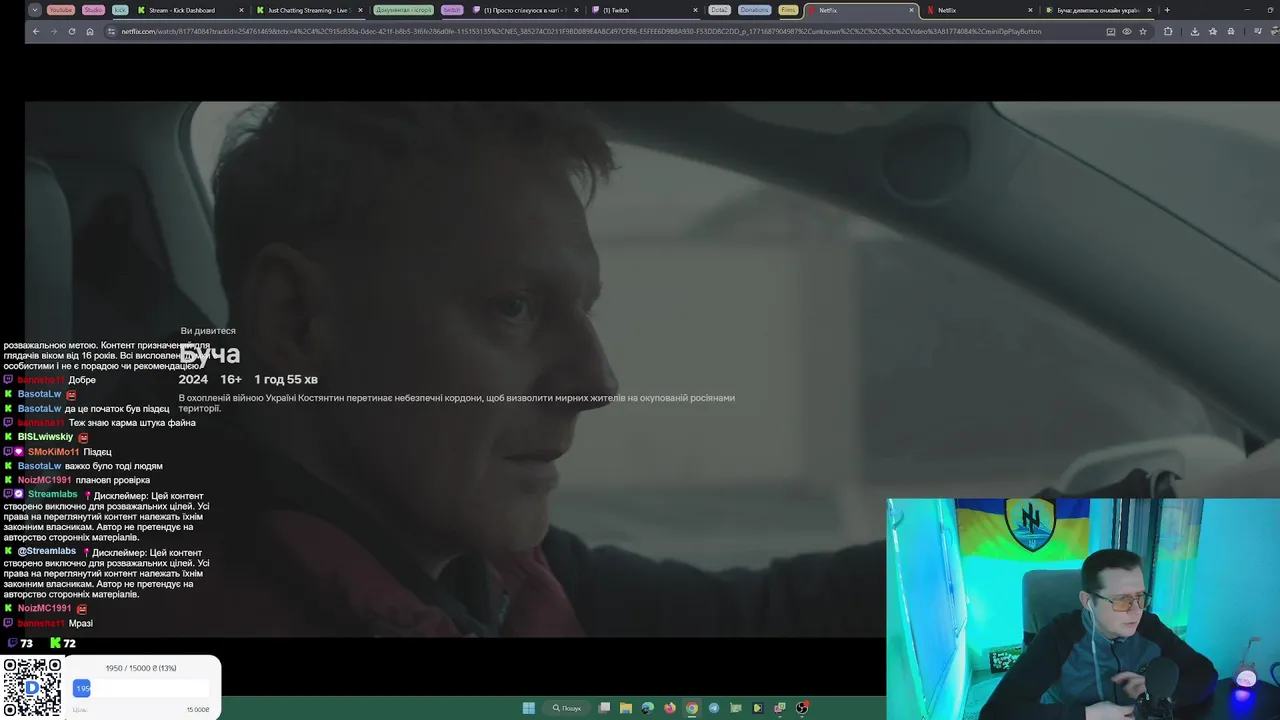Click chat message 'плановп рровірка'
The image size is (1280, 720).
(113, 480)
